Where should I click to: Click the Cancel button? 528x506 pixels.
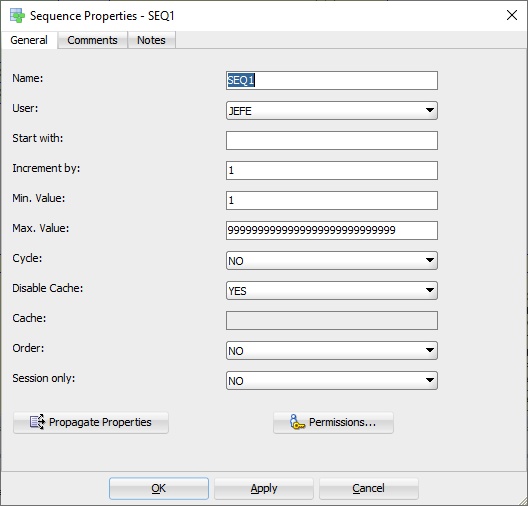(x=369, y=488)
